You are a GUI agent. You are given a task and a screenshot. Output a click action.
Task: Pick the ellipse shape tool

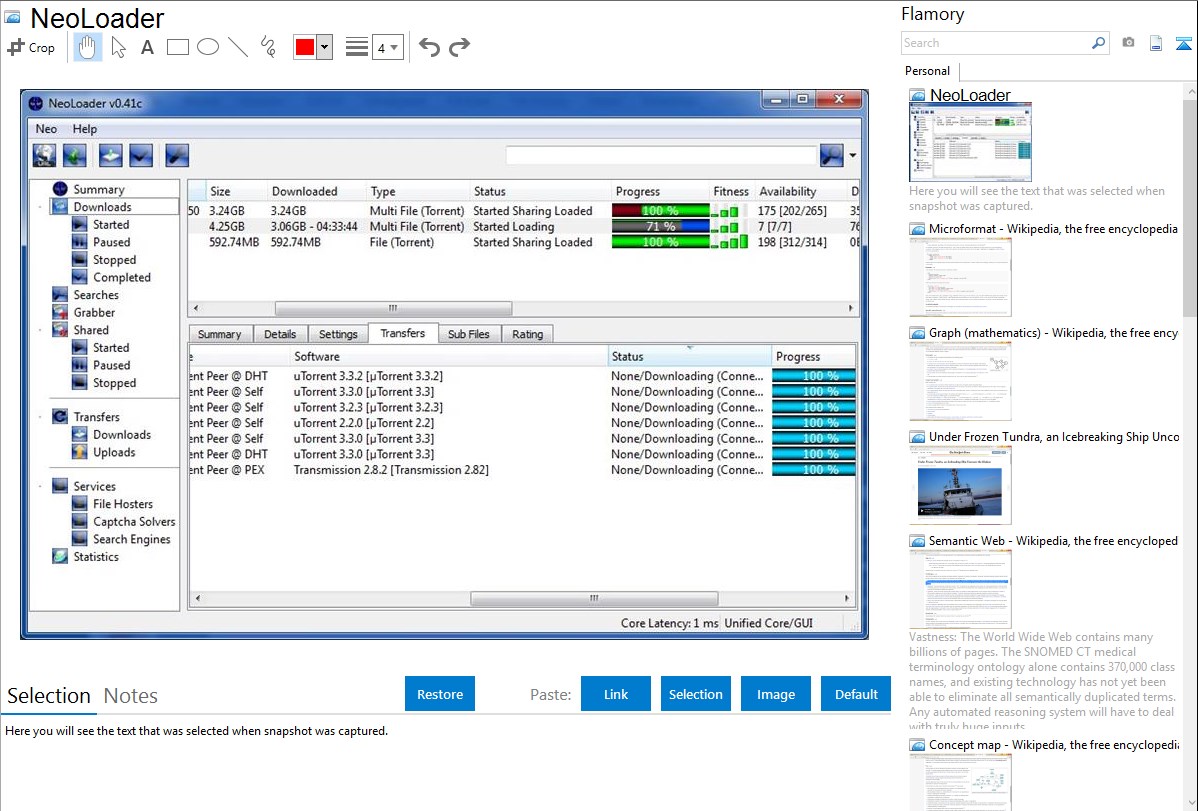(208, 47)
